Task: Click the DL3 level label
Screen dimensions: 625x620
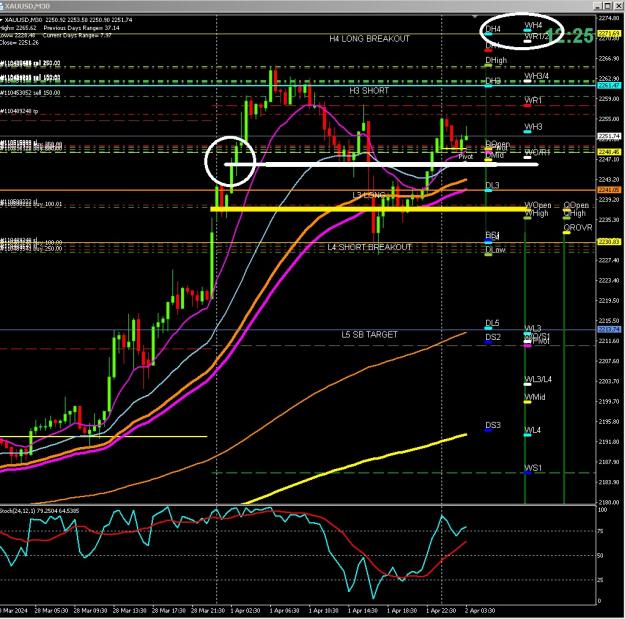Action: pyautogui.click(x=492, y=185)
